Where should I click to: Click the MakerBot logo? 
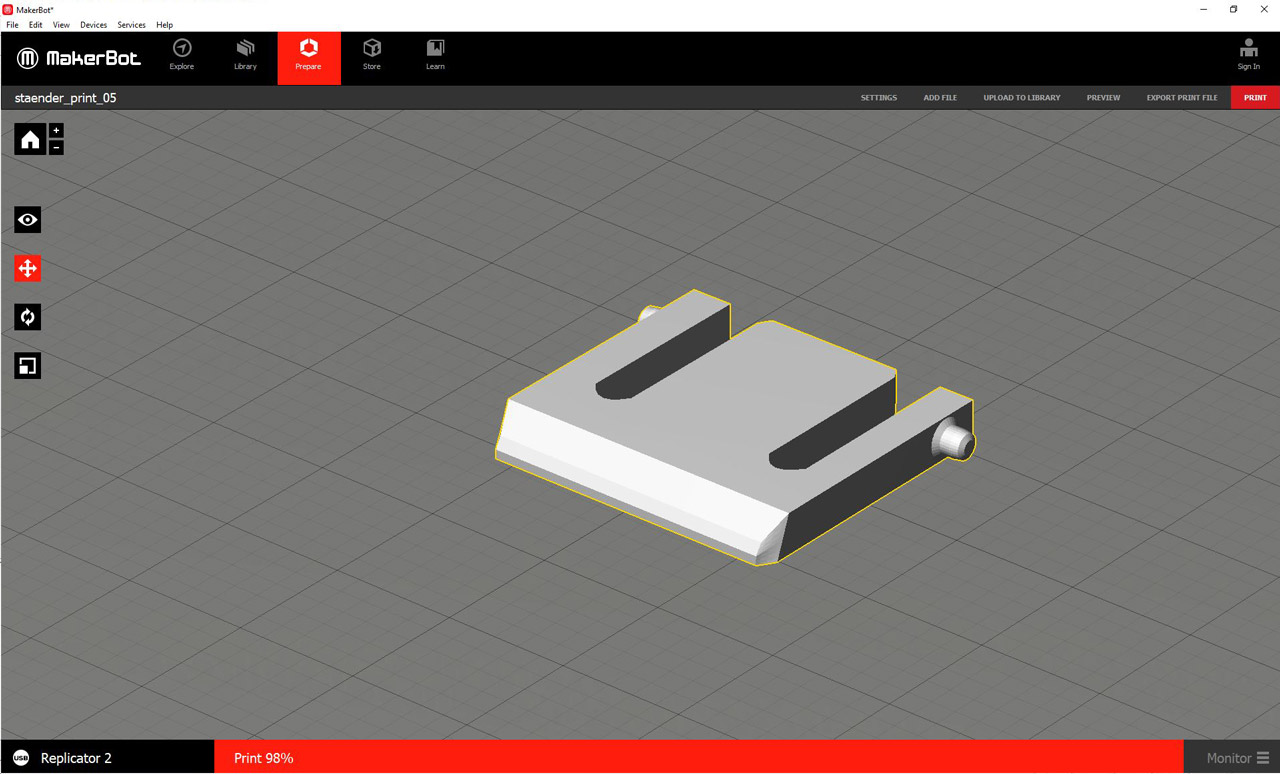[79, 58]
